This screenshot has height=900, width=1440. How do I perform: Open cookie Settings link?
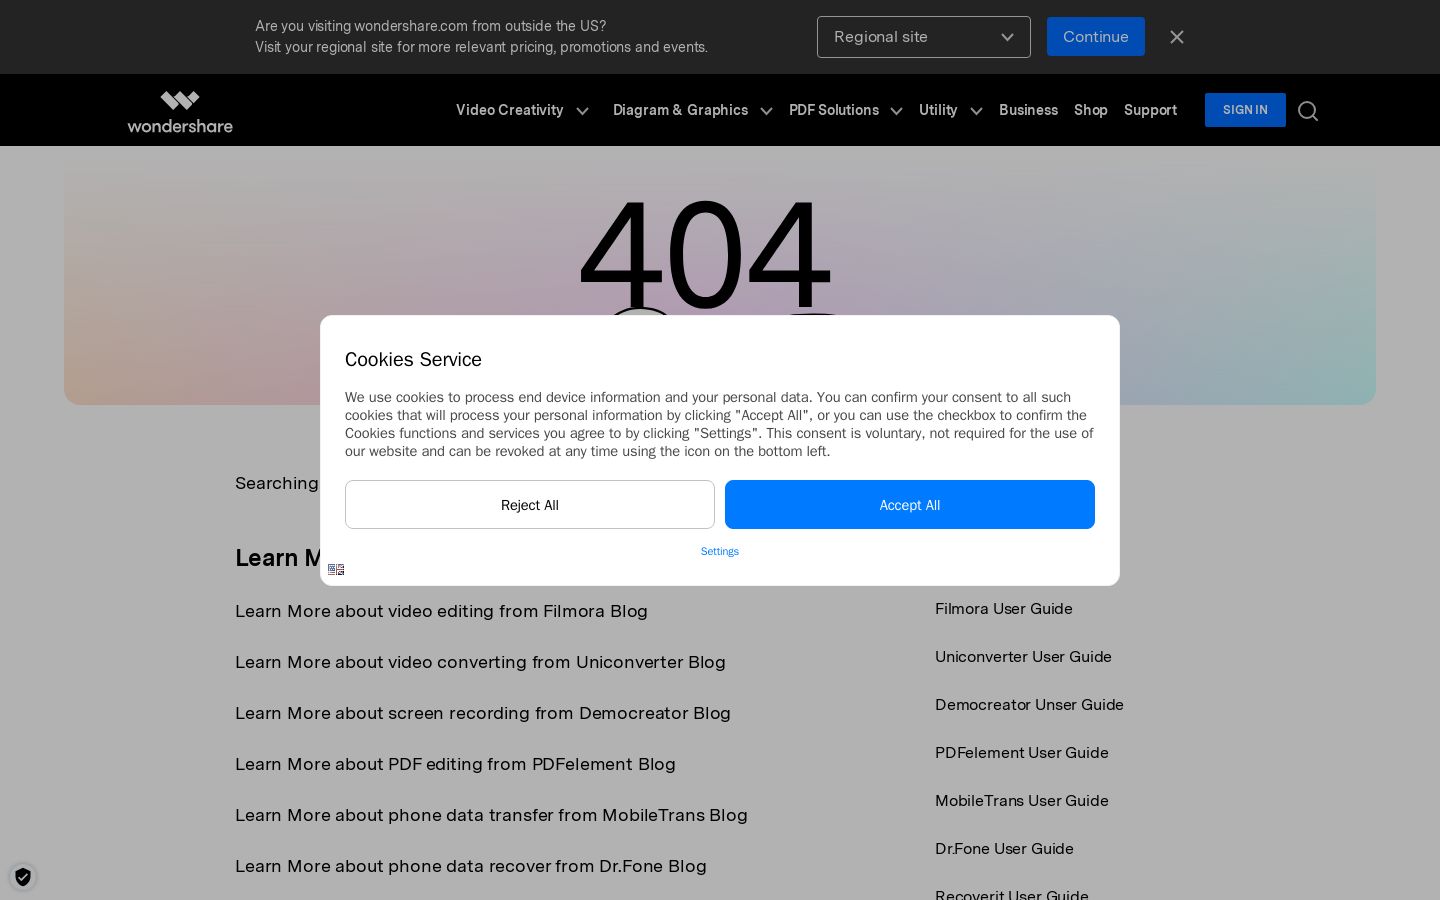click(720, 551)
